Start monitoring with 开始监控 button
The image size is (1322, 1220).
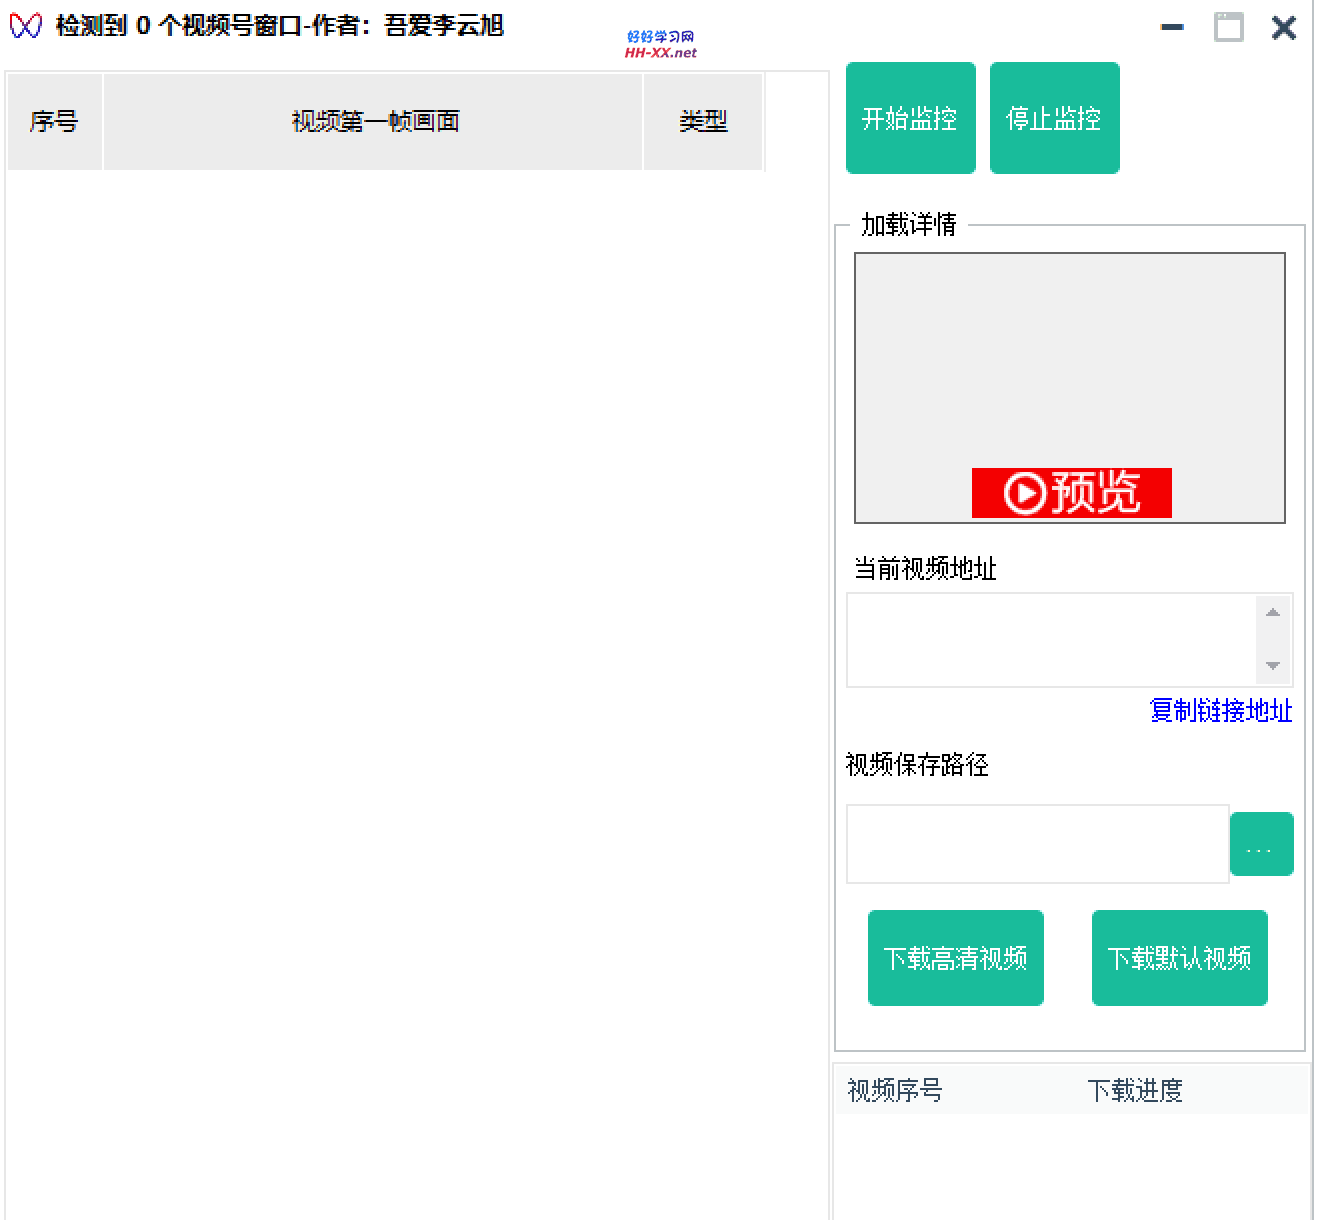pyautogui.click(x=910, y=118)
